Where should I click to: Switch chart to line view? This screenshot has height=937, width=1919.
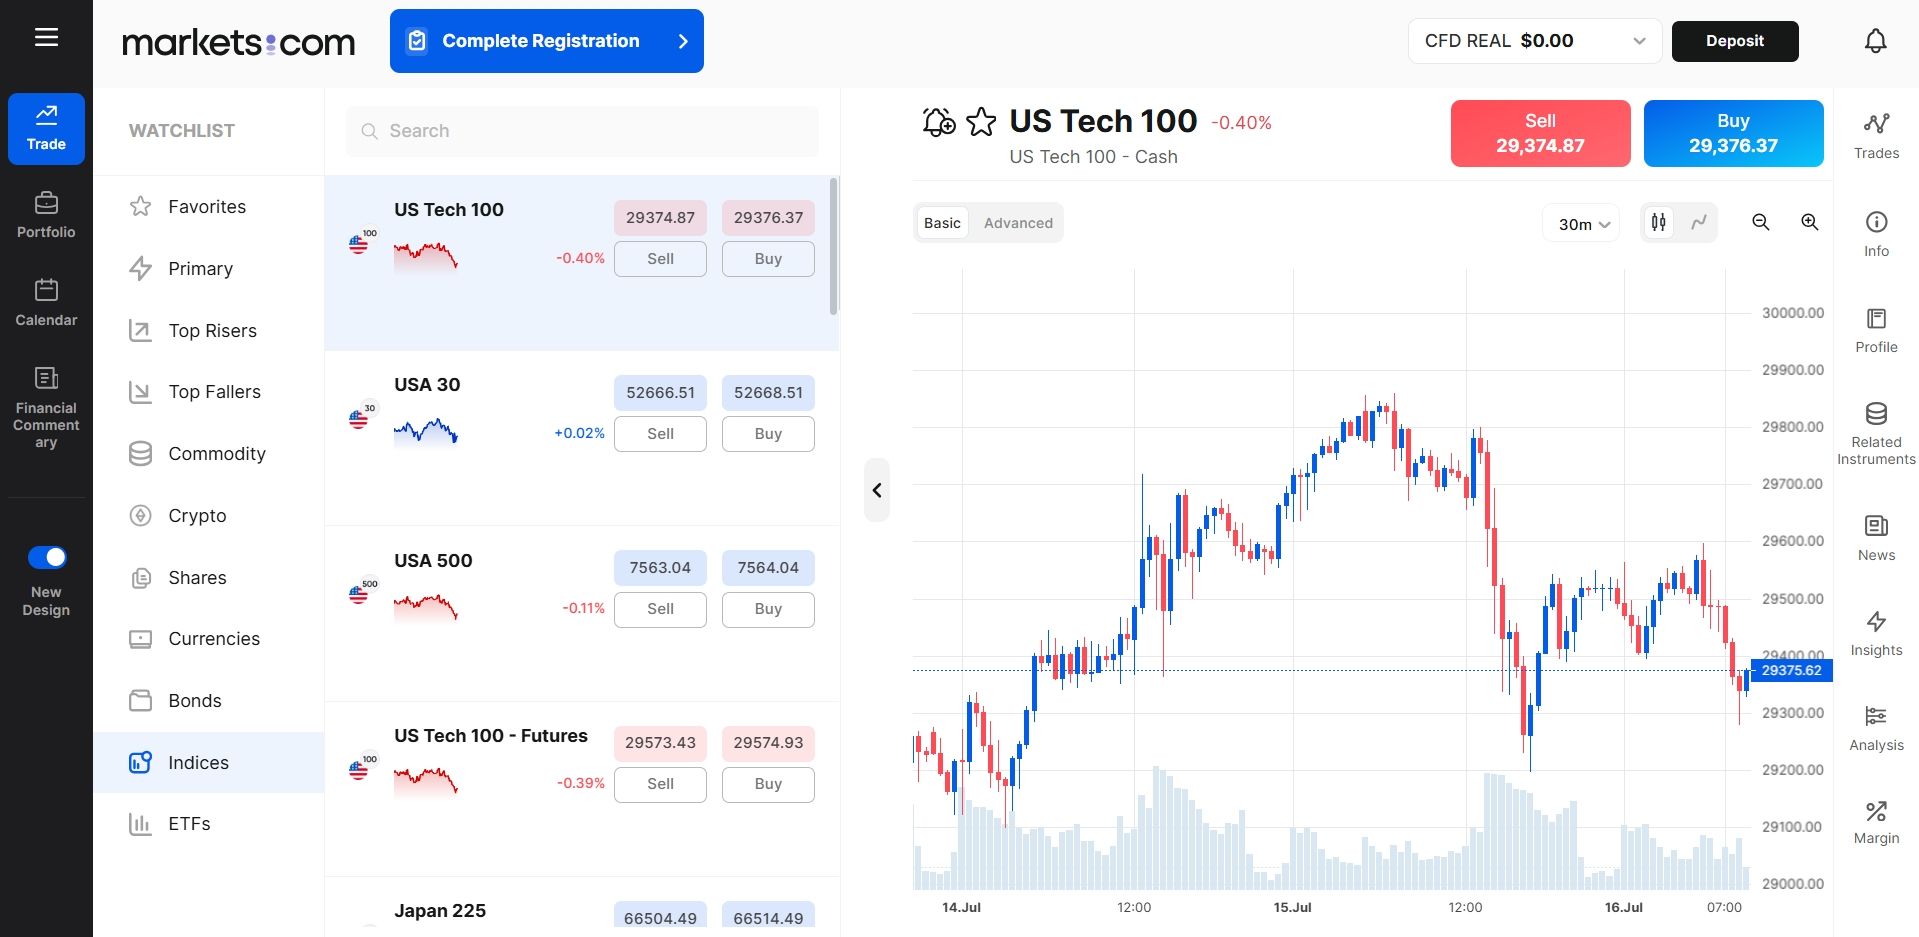click(x=1698, y=222)
